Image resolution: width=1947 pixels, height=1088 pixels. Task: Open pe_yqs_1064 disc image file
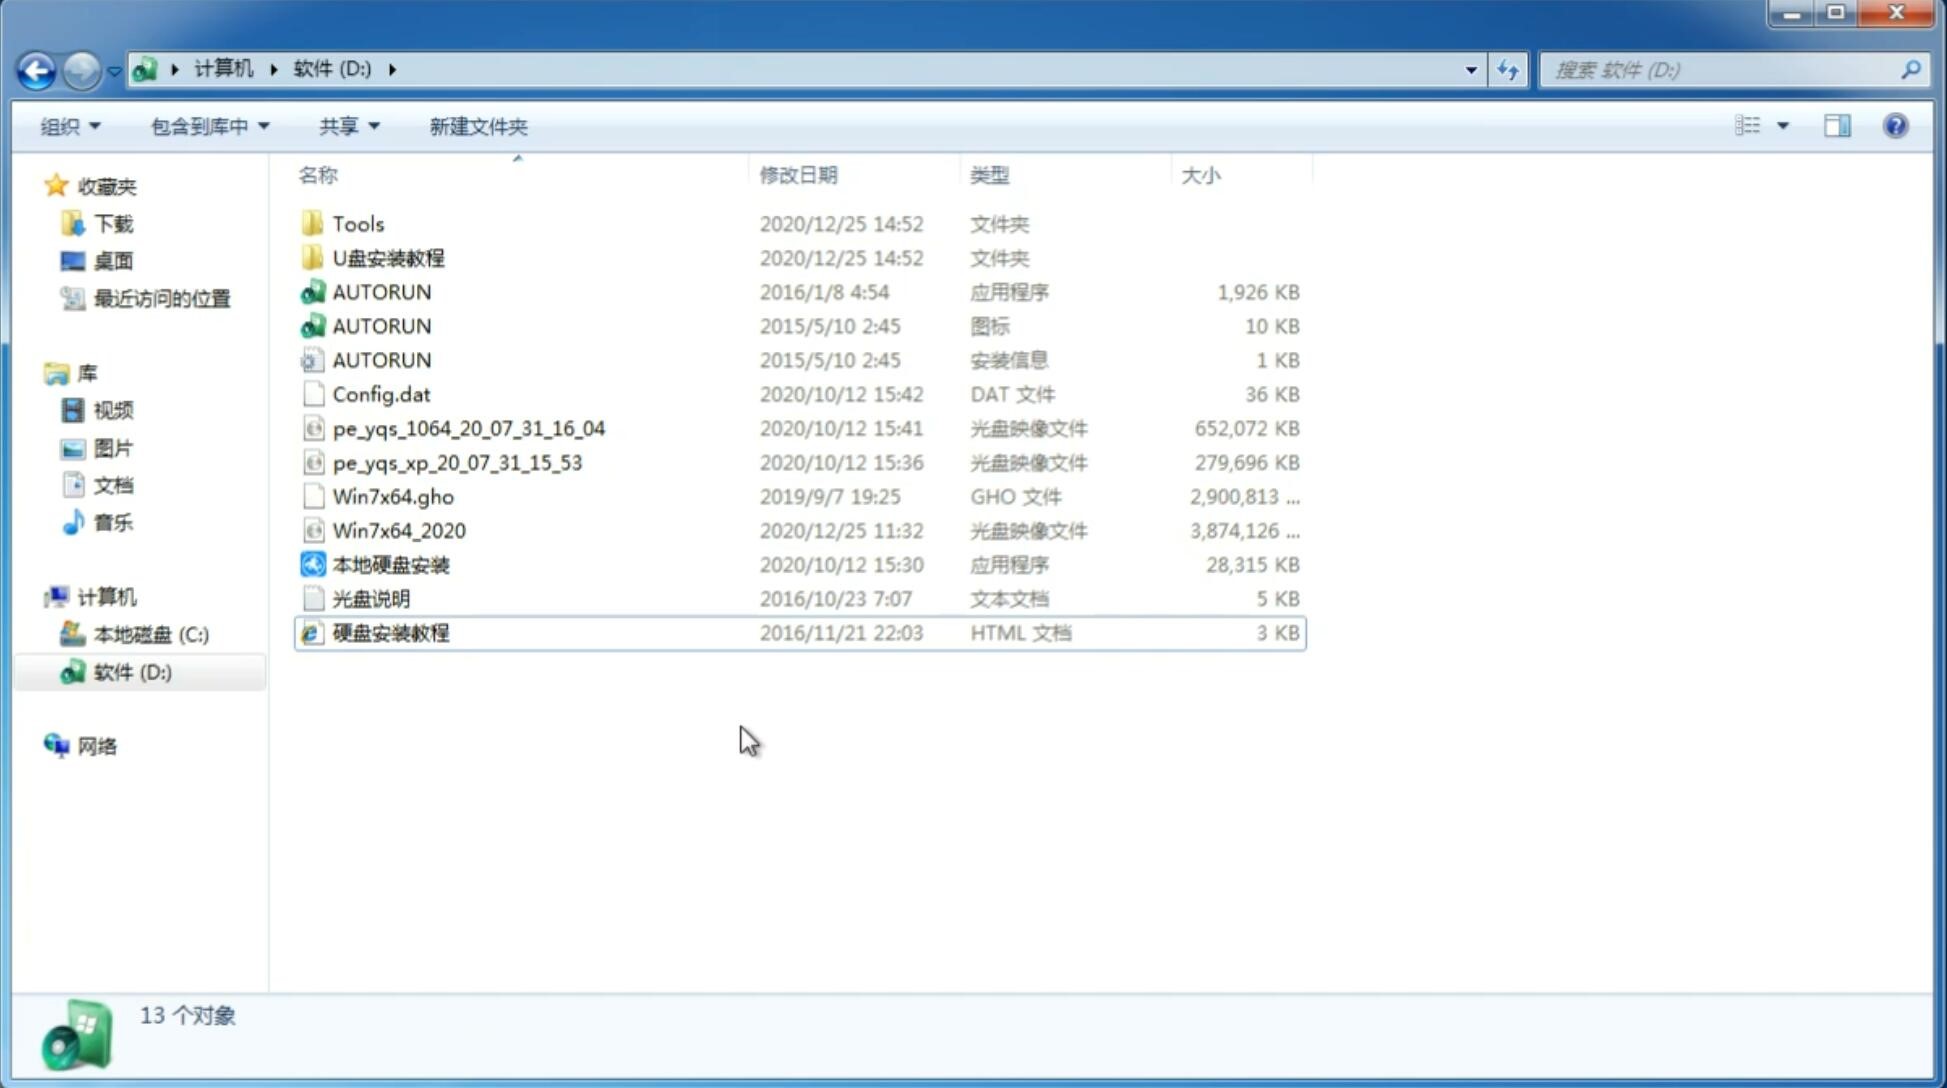tap(468, 428)
